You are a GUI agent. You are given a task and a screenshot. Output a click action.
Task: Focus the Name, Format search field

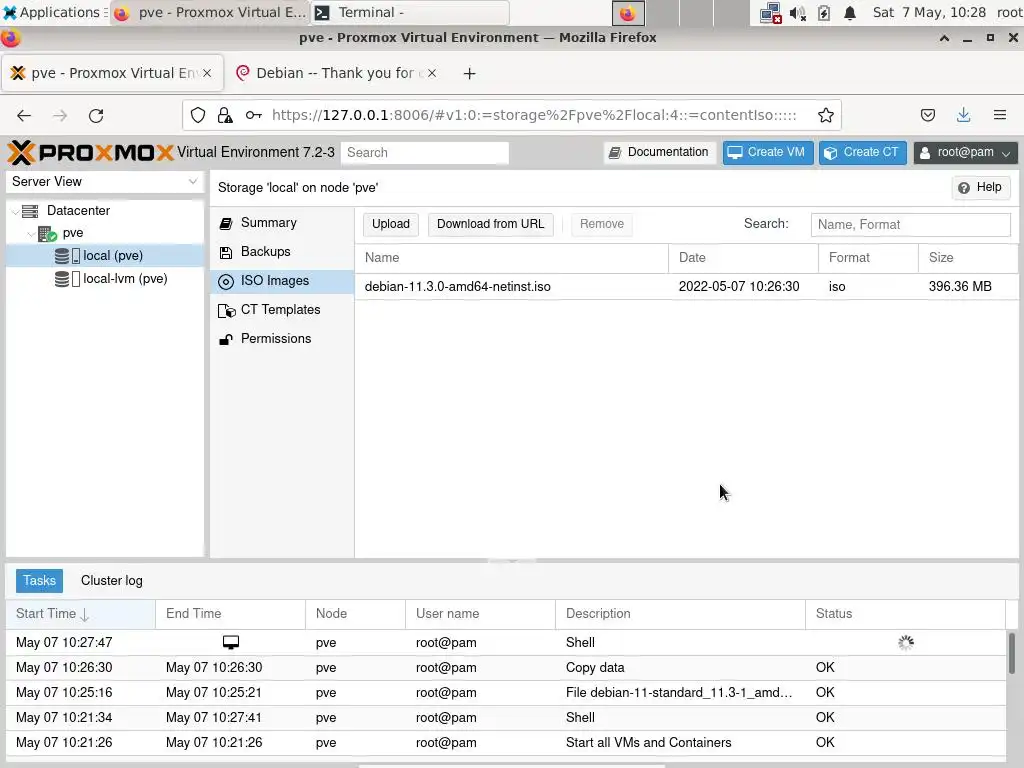(910, 225)
